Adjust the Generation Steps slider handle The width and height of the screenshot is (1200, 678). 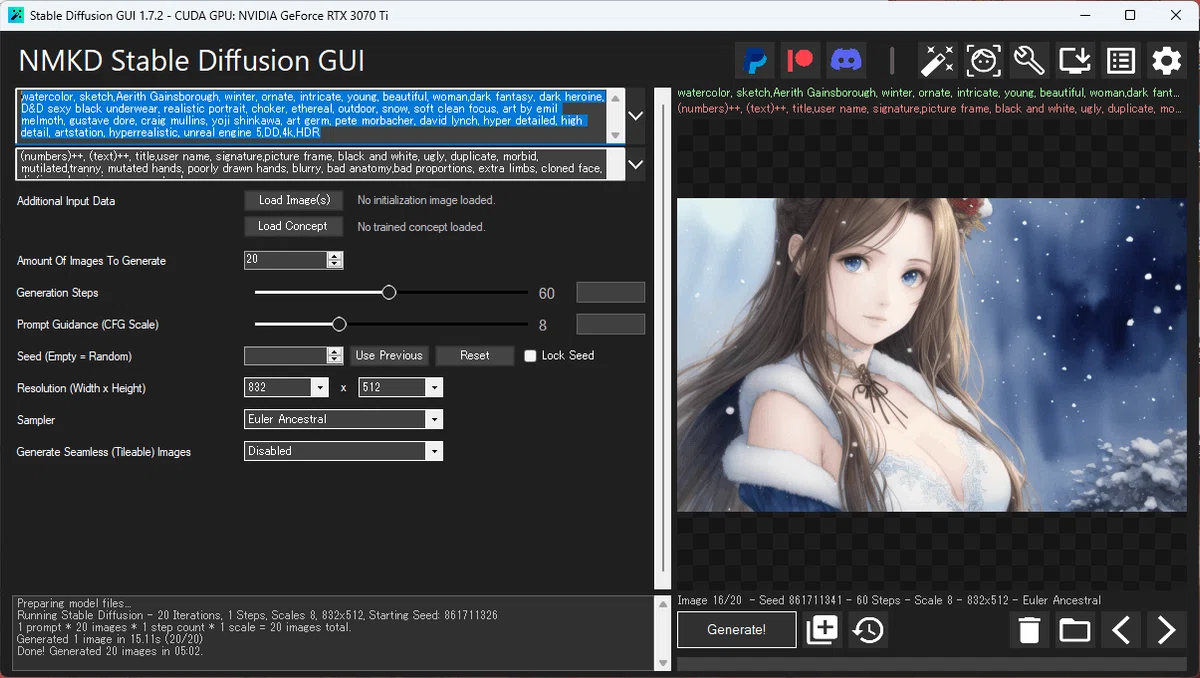click(x=389, y=293)
